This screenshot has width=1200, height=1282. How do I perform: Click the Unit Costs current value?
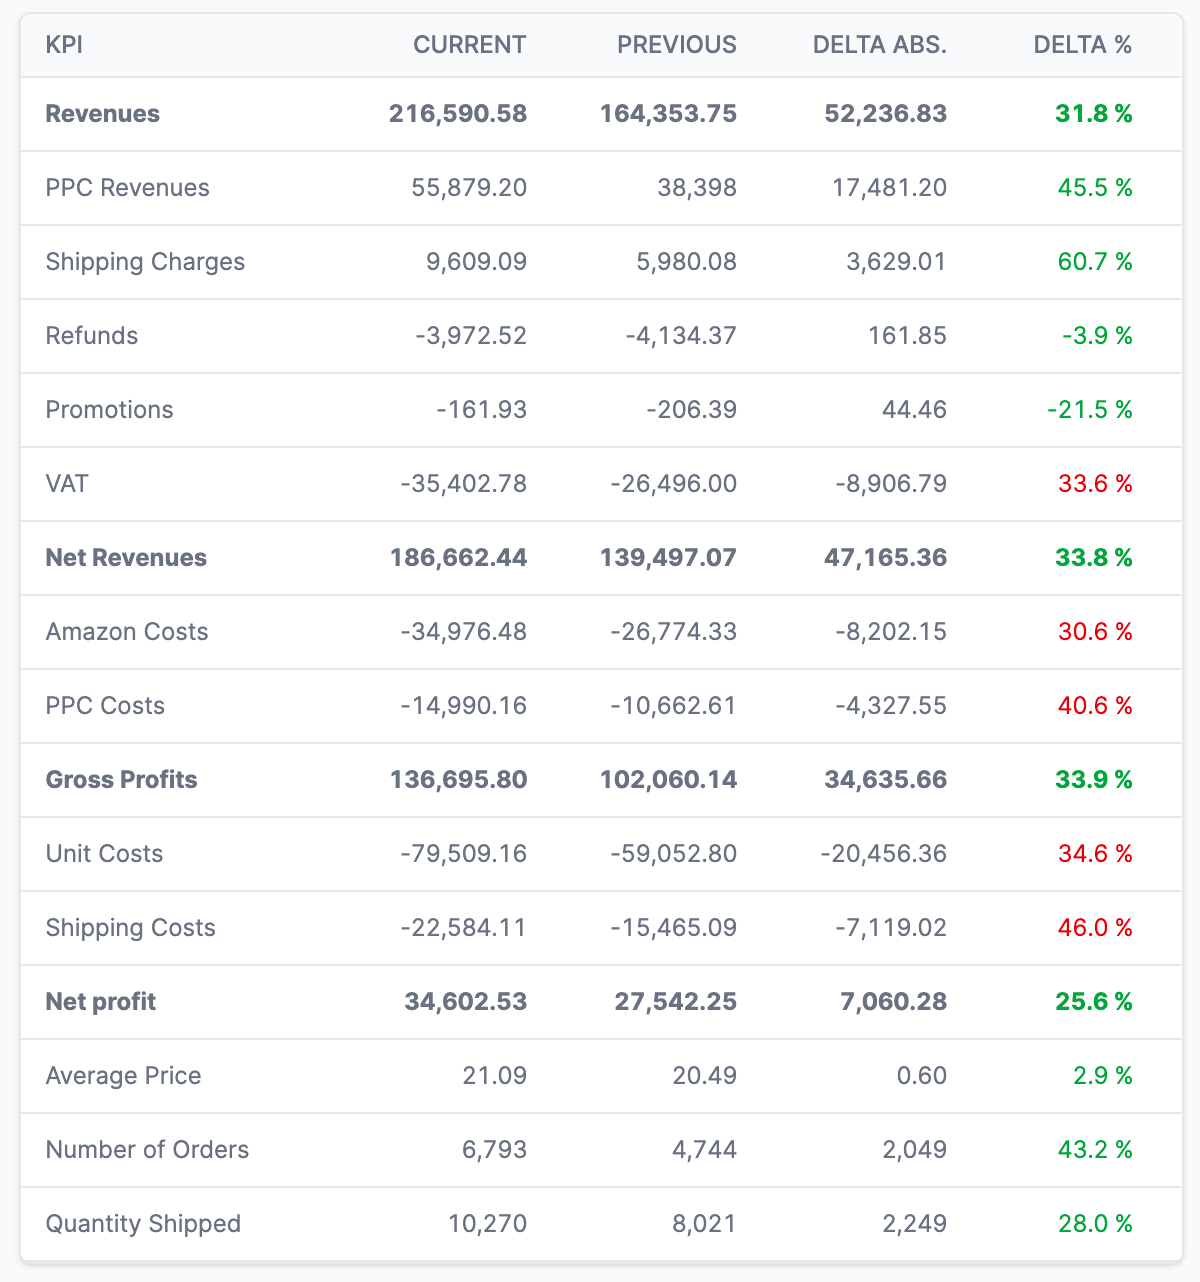[x=463, y=854]
